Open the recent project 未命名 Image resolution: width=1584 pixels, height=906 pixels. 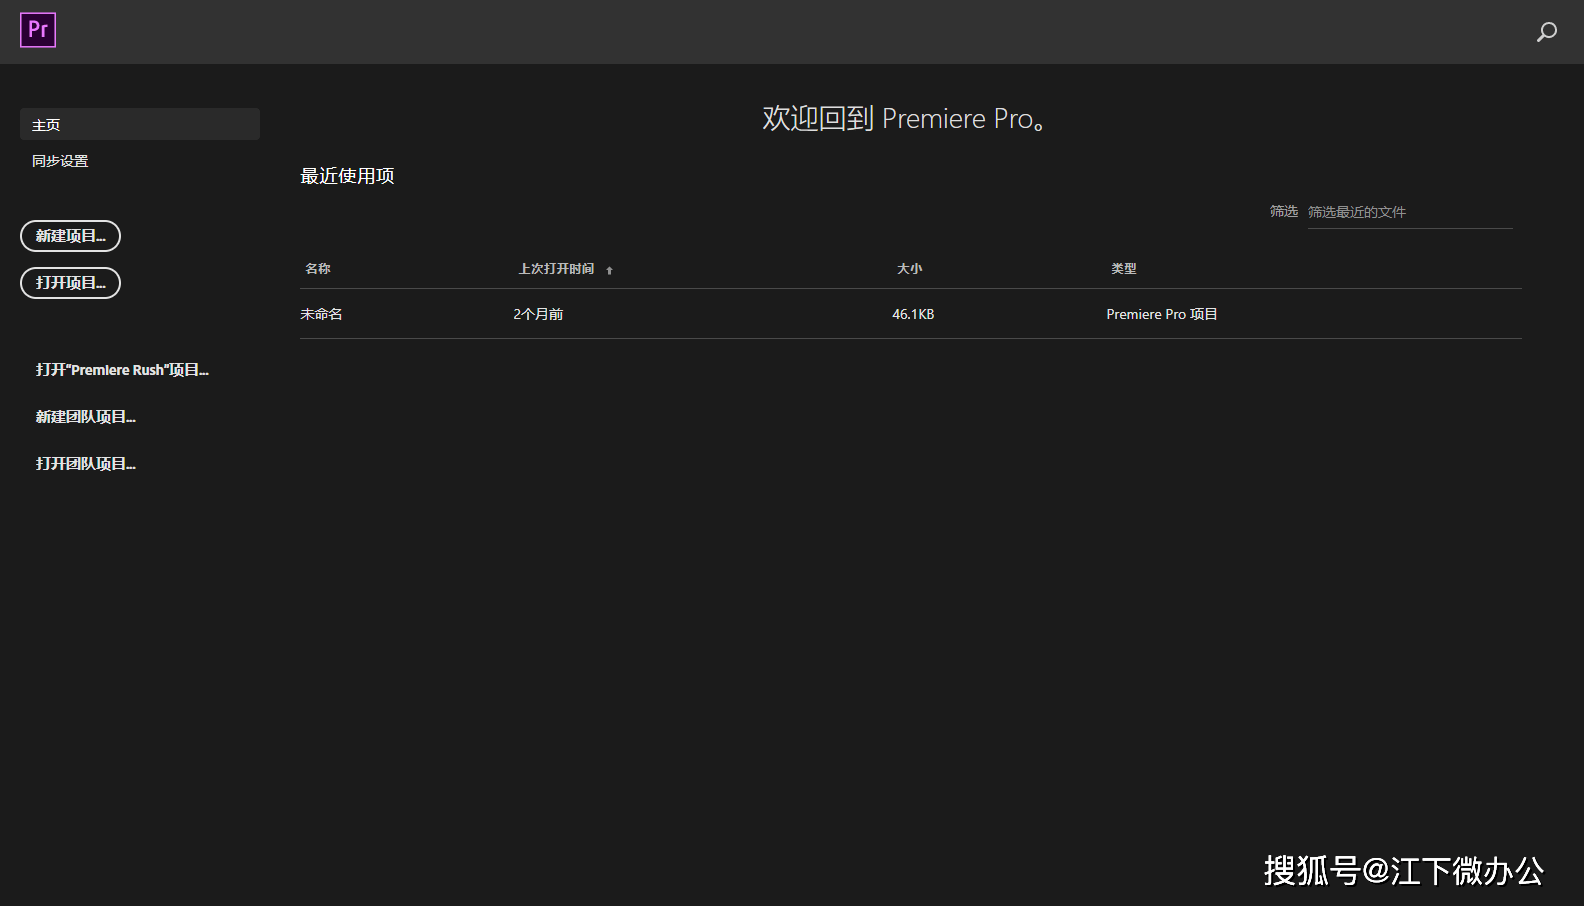(x=321, y=314)
